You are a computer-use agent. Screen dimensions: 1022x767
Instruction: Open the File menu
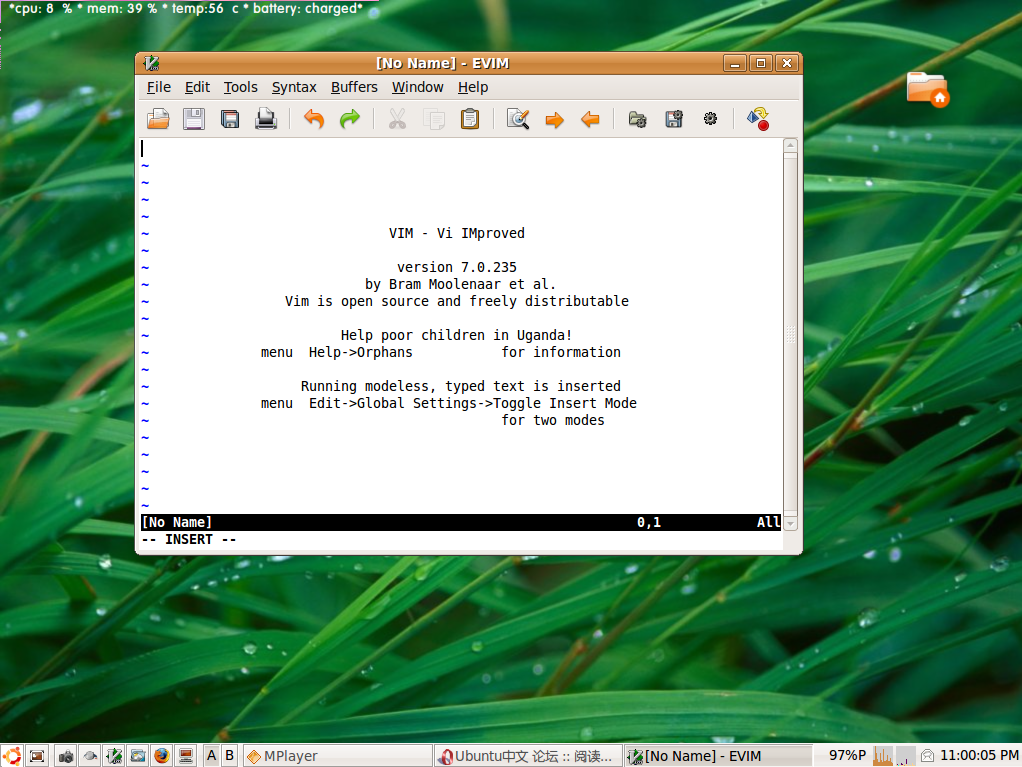click(x=158, y=87)
